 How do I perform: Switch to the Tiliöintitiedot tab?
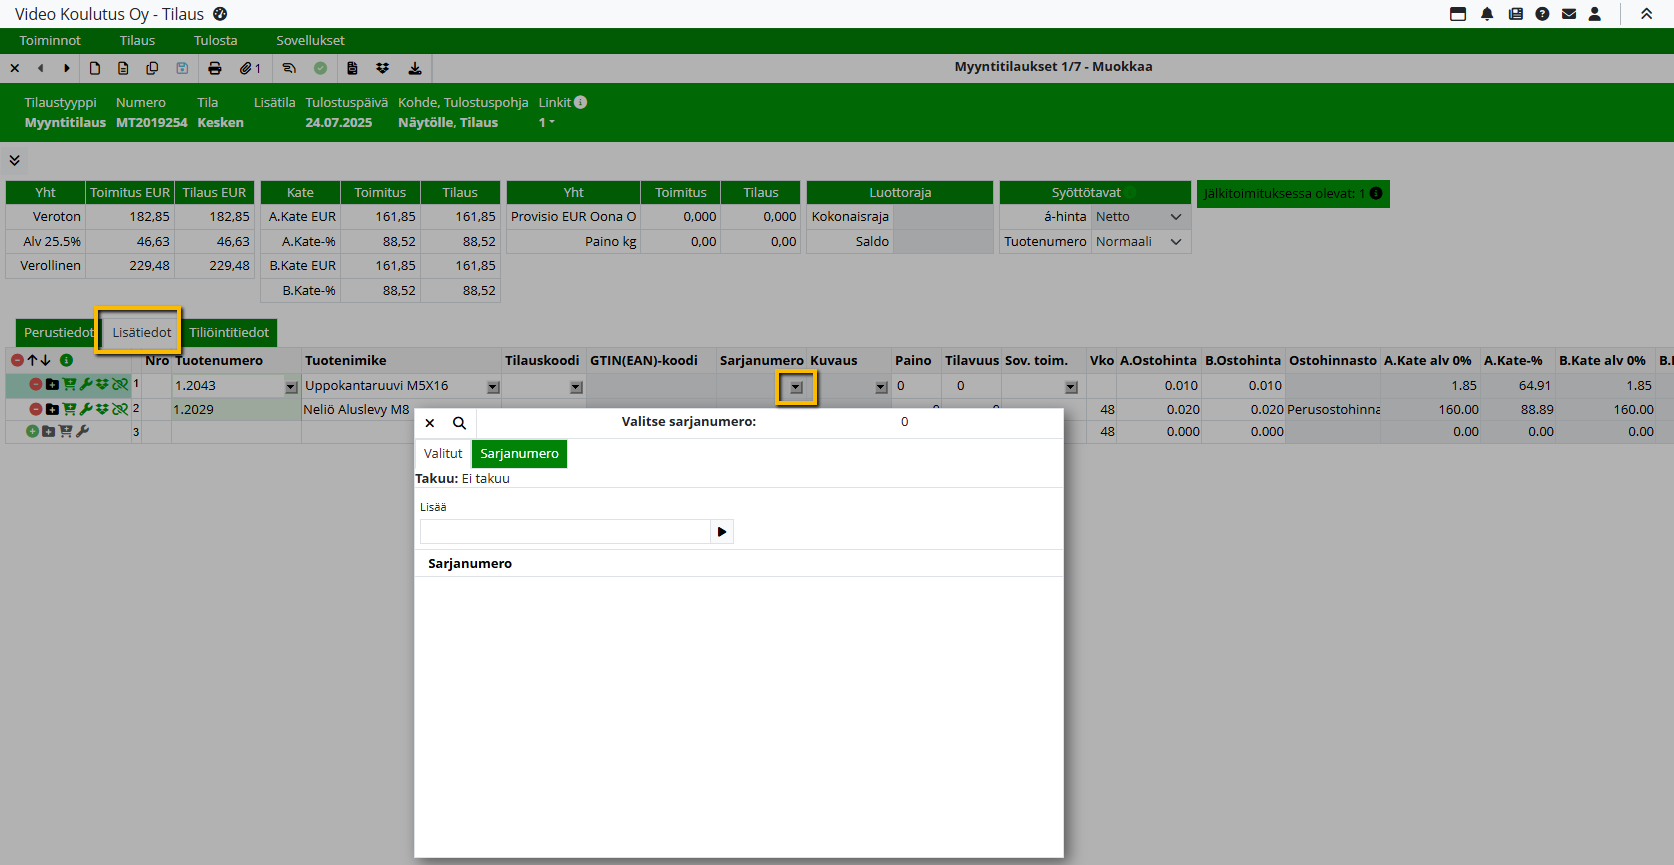pos(229,333)
